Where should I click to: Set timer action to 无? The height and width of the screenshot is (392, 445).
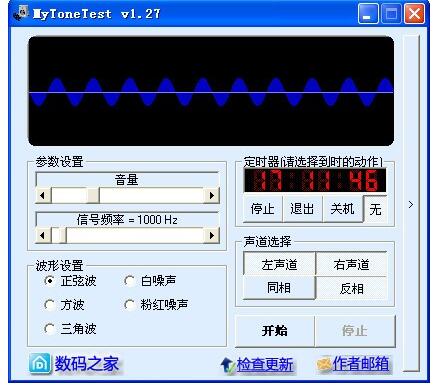[375, 209]
